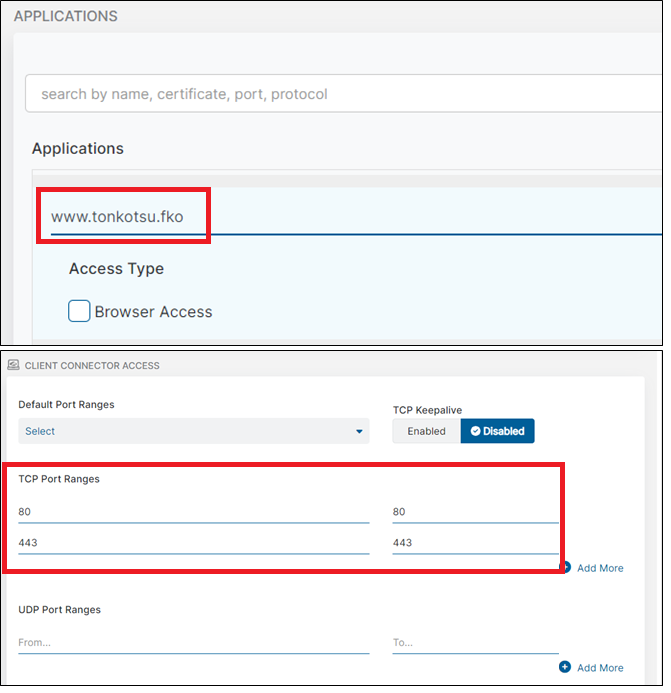Click the APPLICATIONS section header

pos(65,17)
